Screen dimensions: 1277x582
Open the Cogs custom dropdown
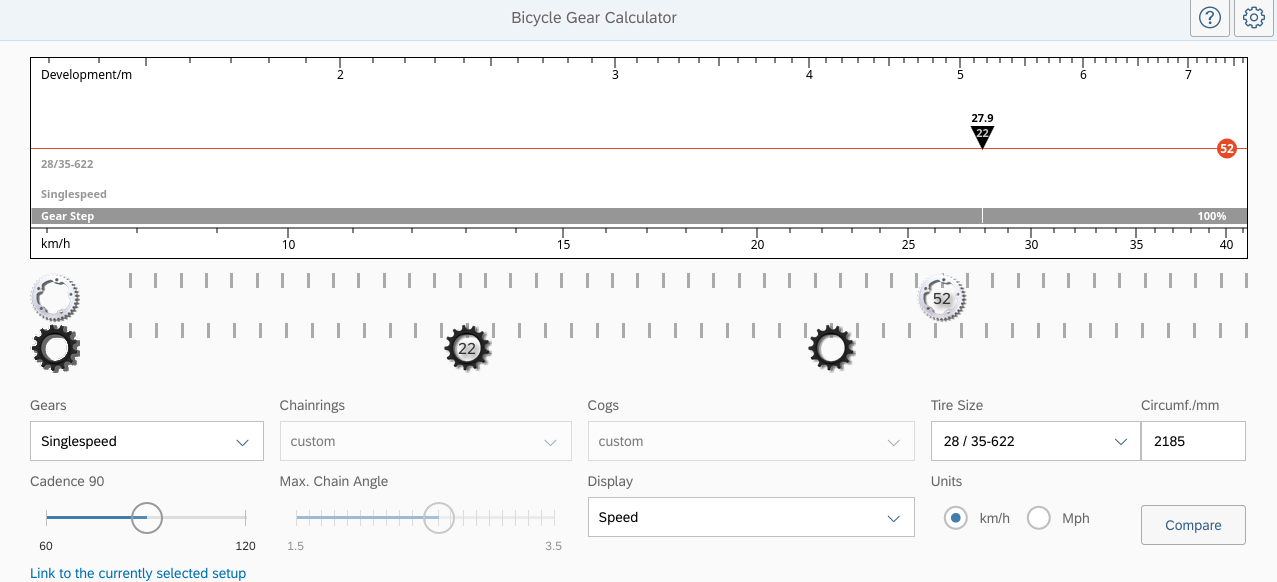point(750,441)
